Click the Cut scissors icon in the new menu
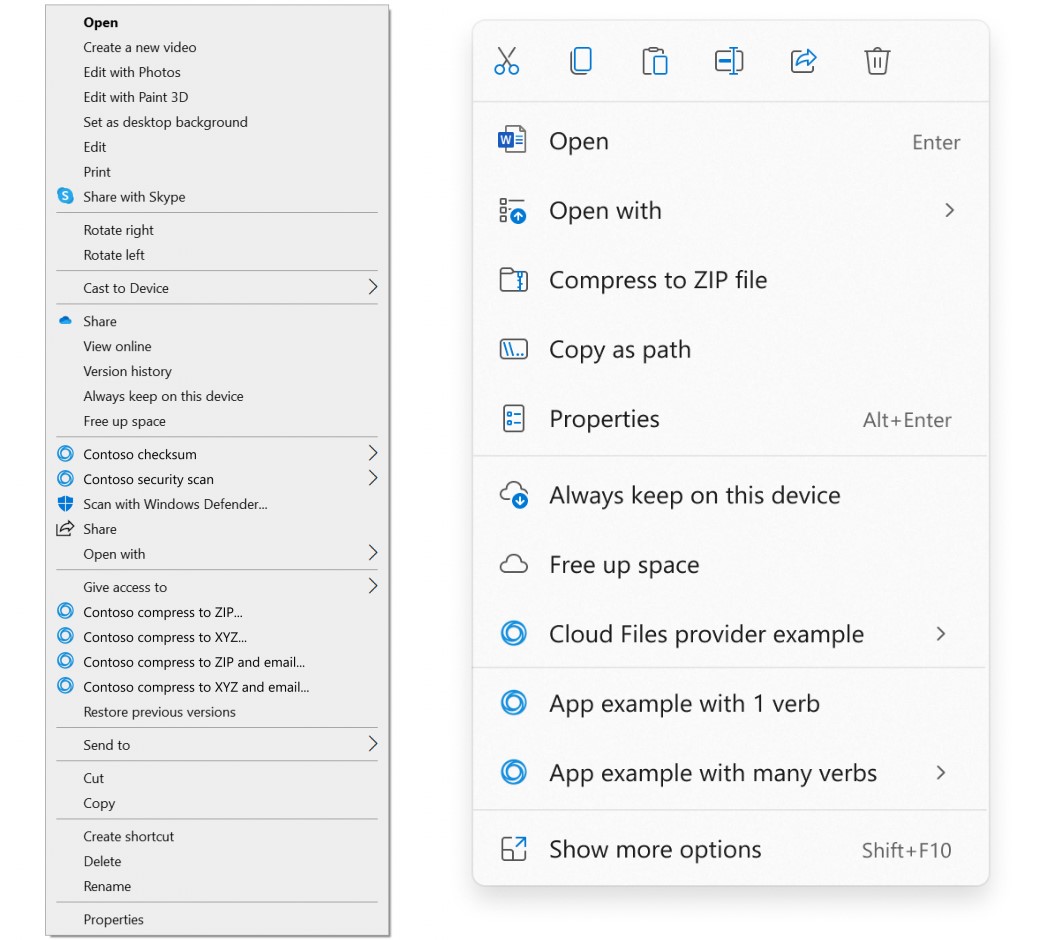Screen dimensions: 1046x940 pyautogui.click(x=506, y=61)
